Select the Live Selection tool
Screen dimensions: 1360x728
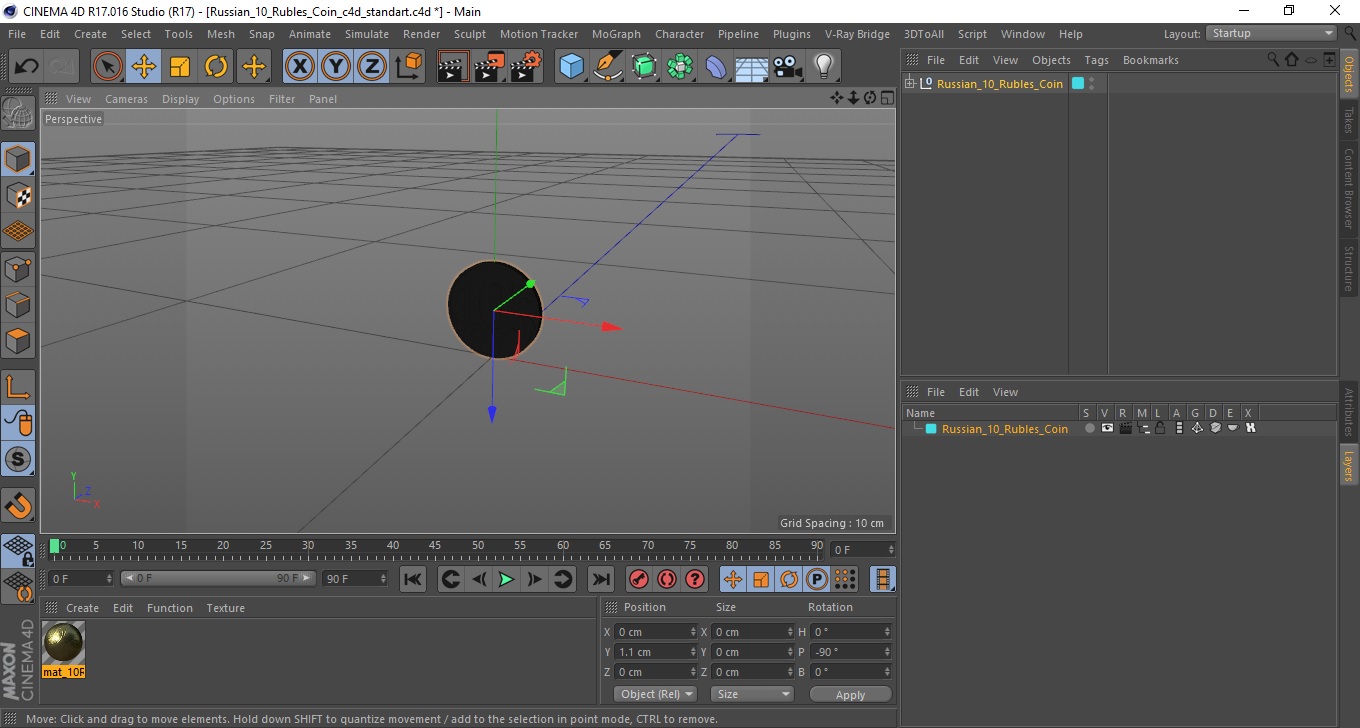pyautogui.click(x=108, y=67)
